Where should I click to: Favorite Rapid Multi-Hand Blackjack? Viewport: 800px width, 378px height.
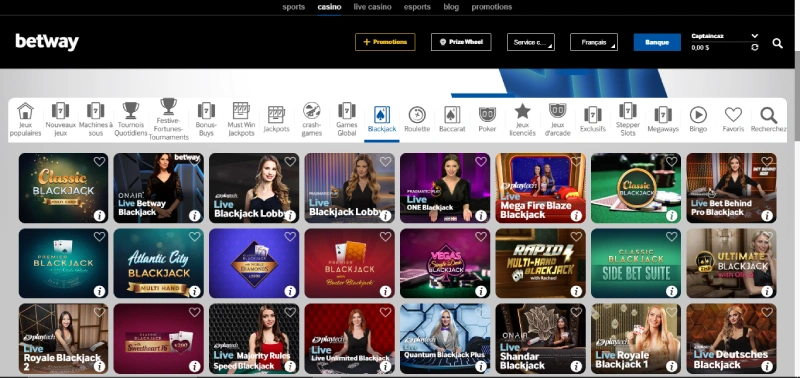pos(576,237)
